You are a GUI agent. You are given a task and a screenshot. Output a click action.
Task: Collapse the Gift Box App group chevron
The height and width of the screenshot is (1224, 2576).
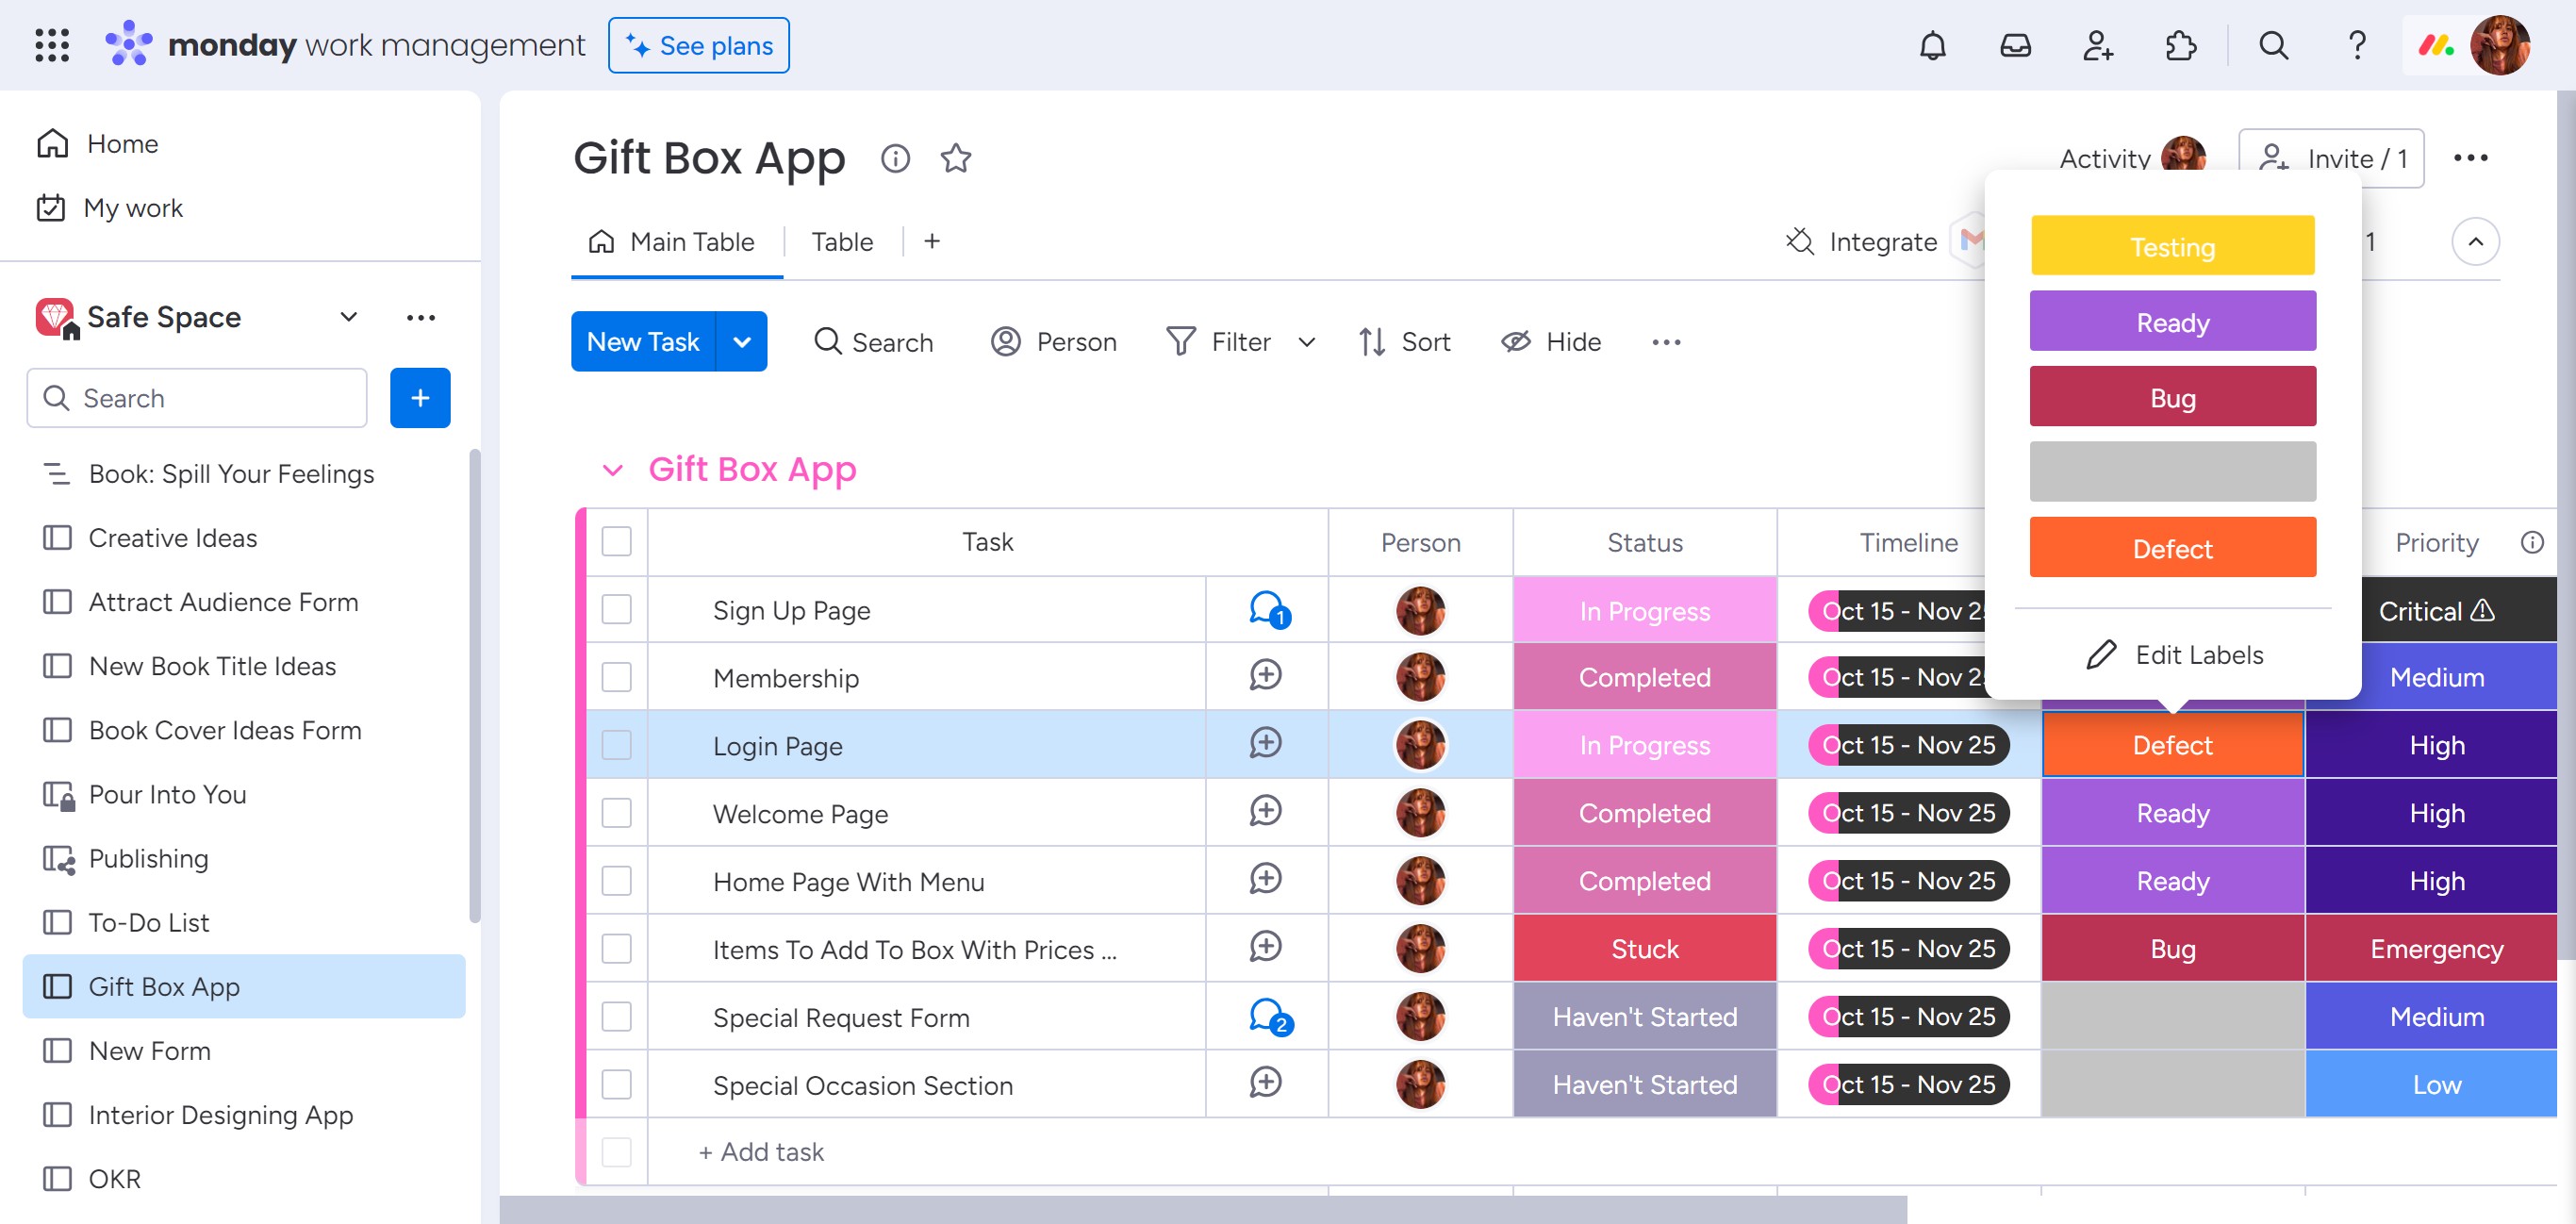613,469
